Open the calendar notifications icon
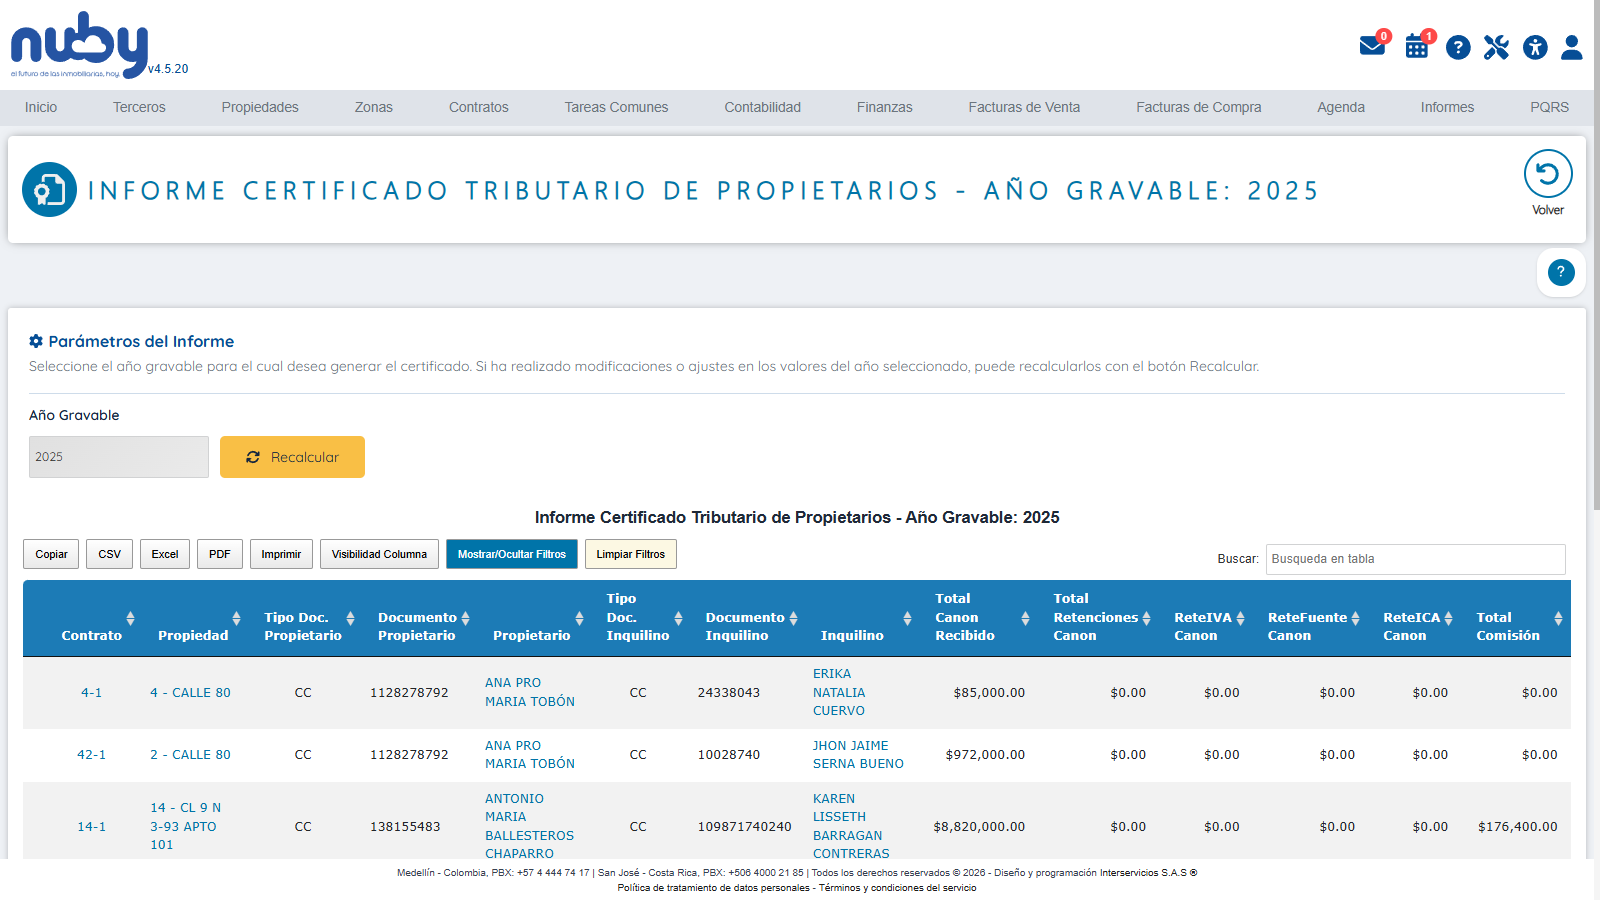Image resolution: width=1600 pixels, height=900 pixels. pyautogui.click(x=1417, y=46)
